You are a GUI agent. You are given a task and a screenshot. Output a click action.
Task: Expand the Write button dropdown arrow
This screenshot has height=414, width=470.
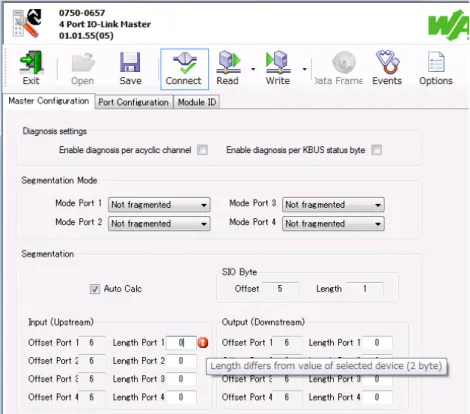(304, 69)
